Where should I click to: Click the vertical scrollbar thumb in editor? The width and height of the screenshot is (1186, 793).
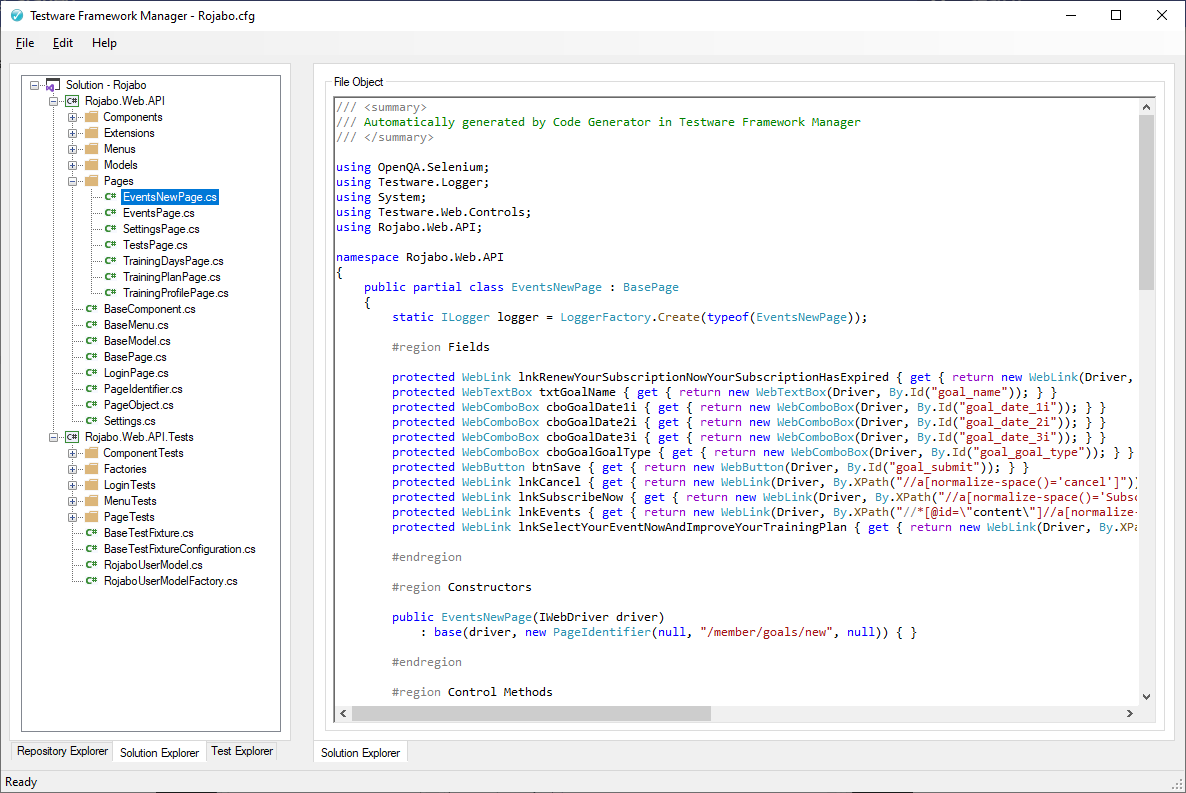pos(1146,202)
